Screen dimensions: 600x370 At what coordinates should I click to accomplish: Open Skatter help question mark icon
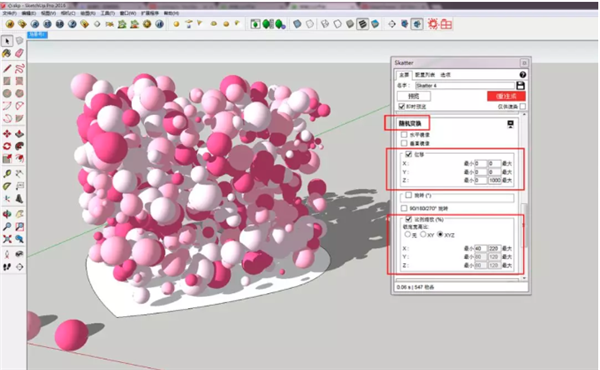pyautogui.click(x=522, y=75)
